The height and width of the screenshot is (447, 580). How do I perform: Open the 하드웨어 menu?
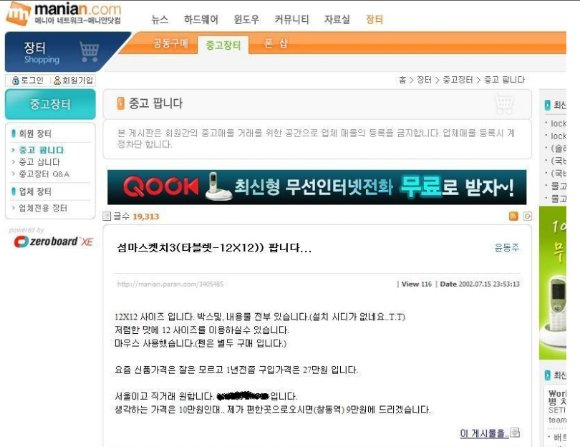tap(201, 19)
